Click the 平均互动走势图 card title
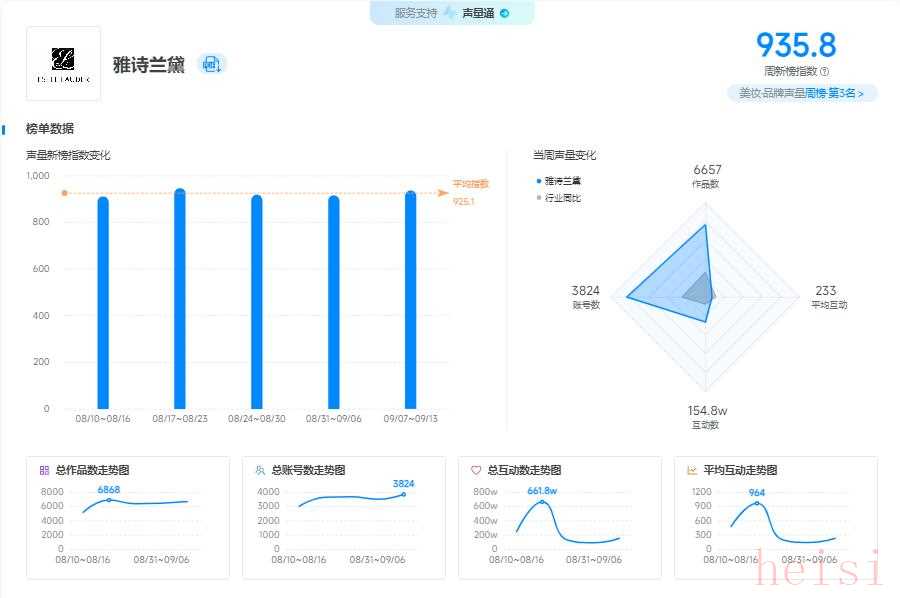This screenshot has height=598, width=900. 740,471
